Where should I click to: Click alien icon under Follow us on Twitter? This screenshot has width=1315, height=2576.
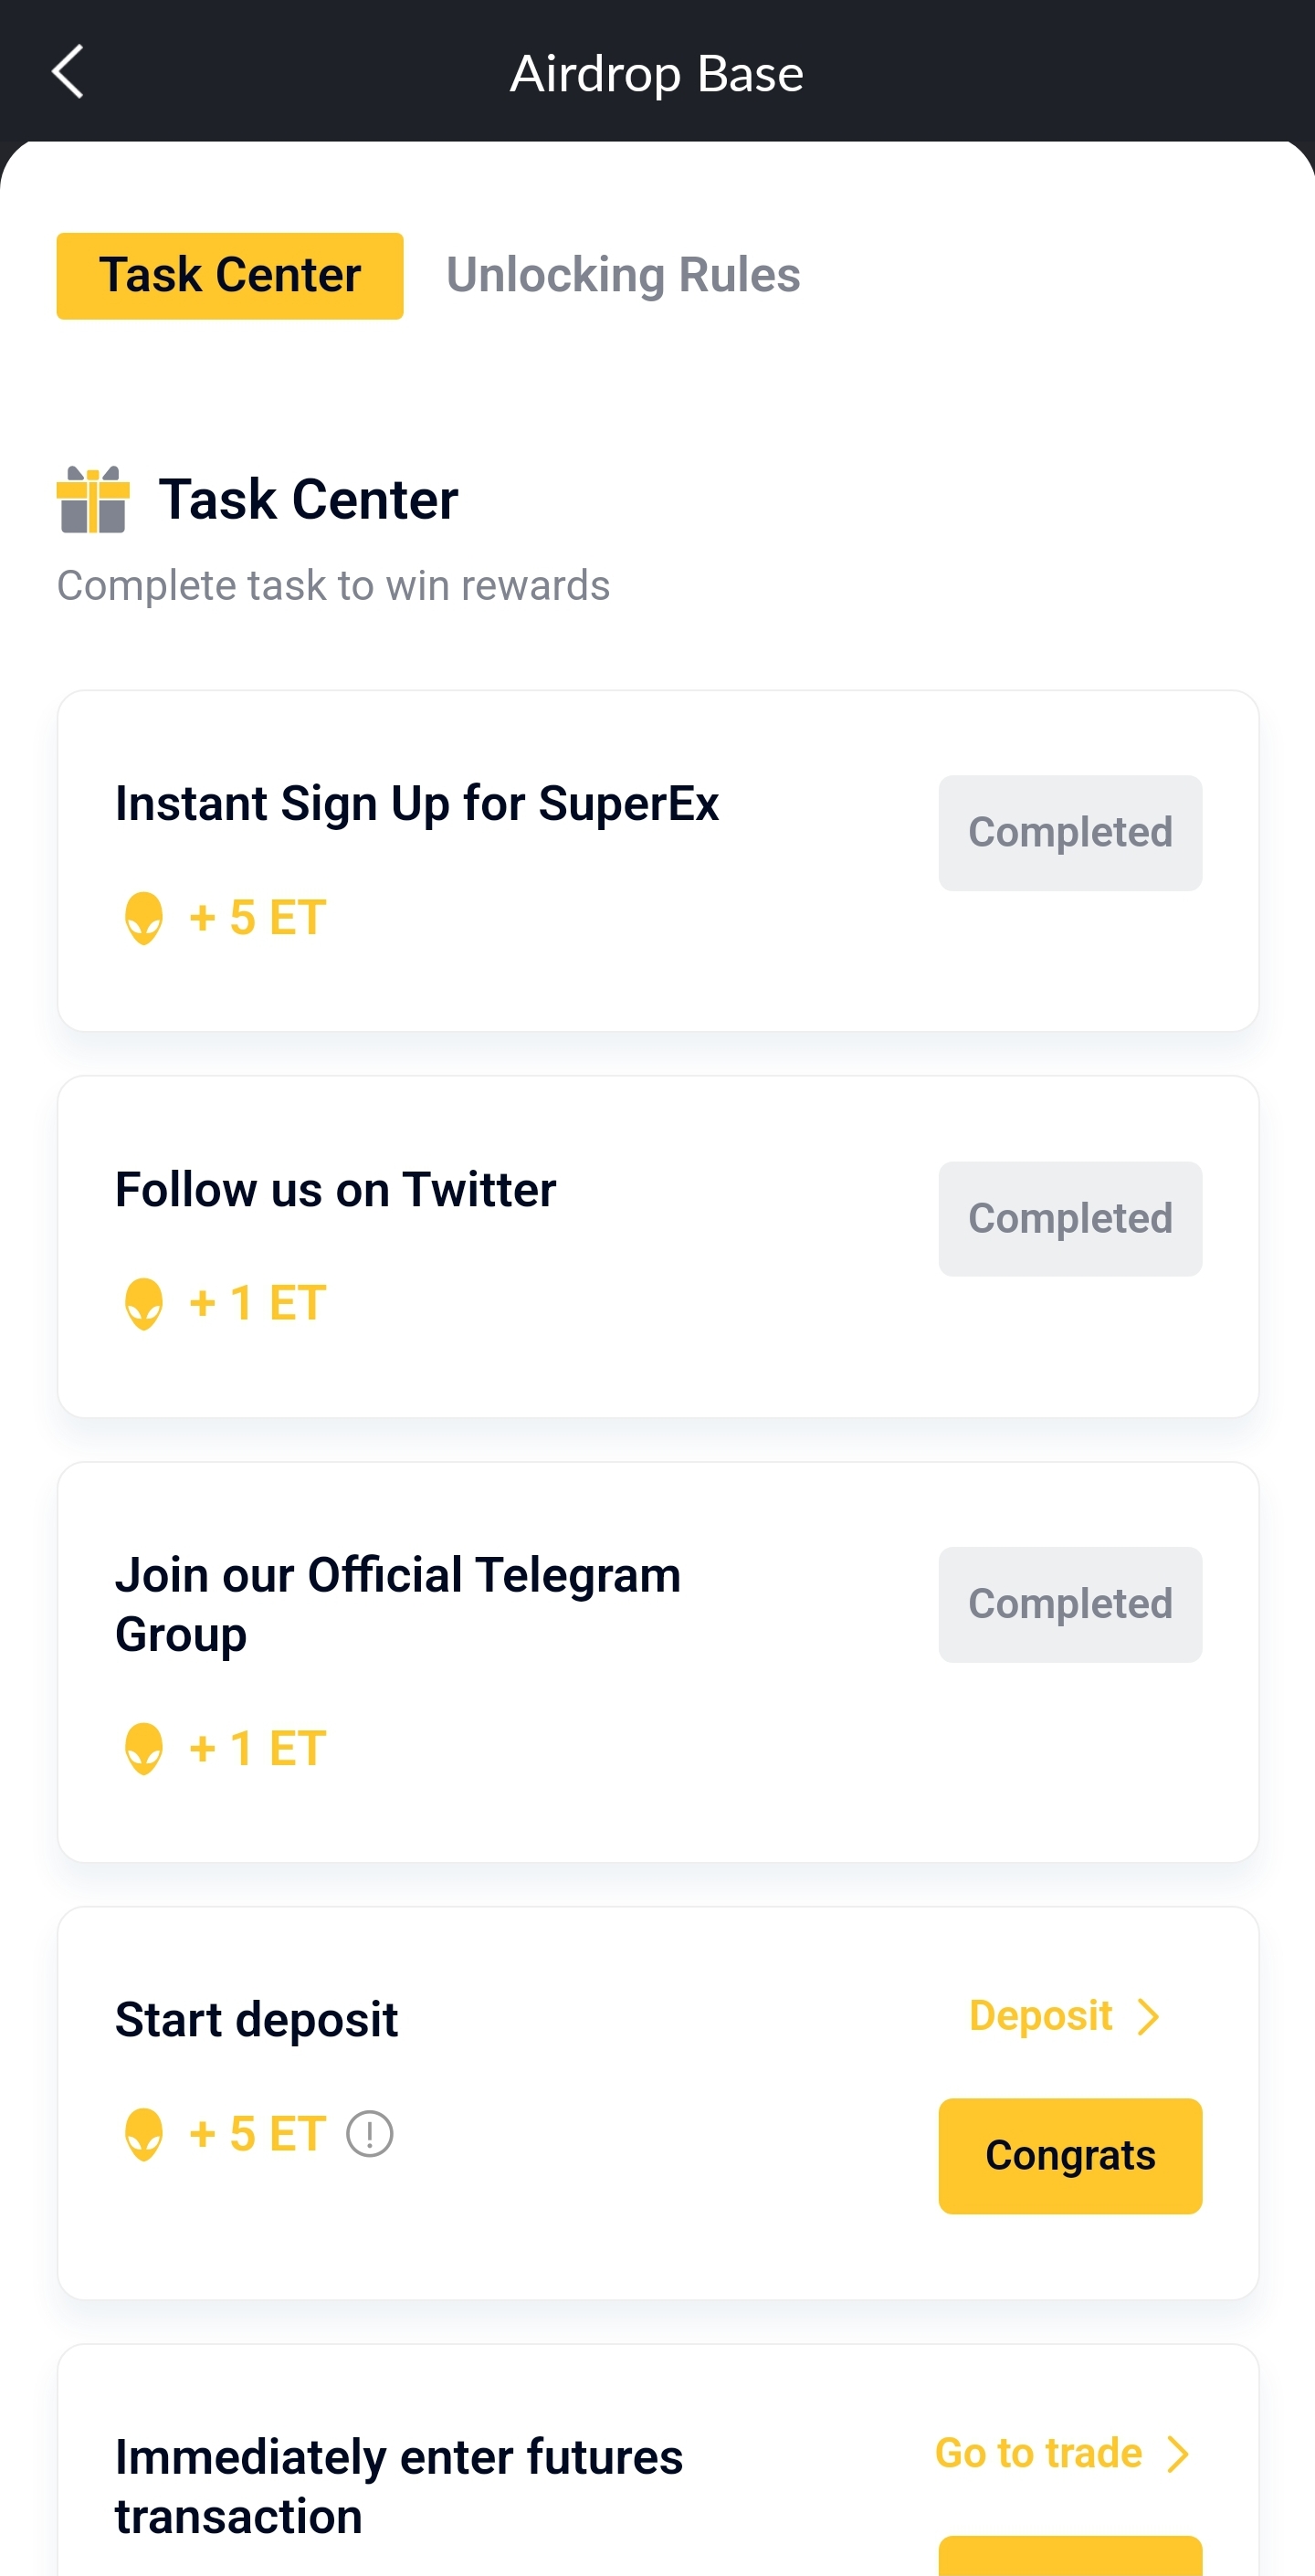[x=144, y=1304]
